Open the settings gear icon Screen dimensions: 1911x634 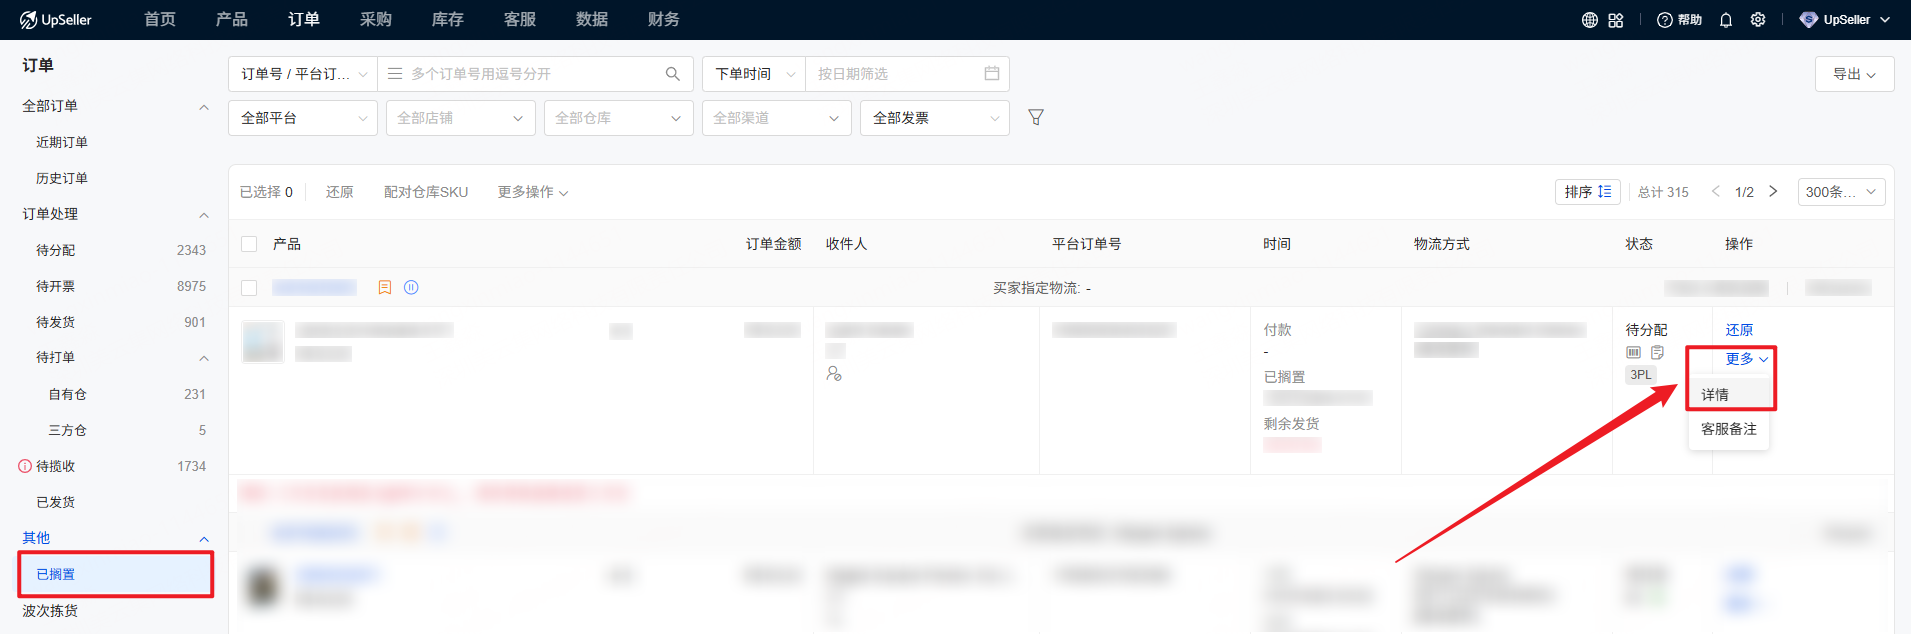1758,20
